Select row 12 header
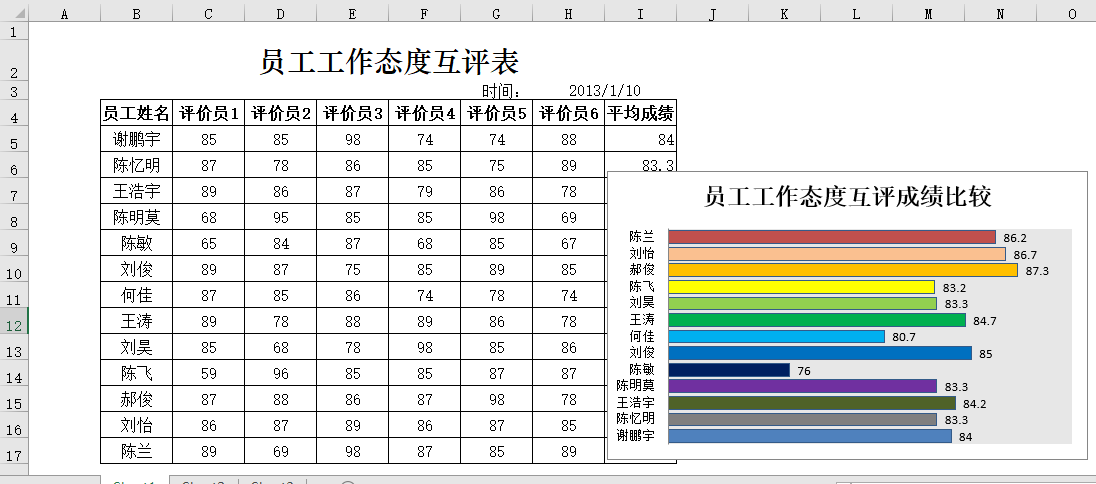1096x484 pixels. (14, 322)
